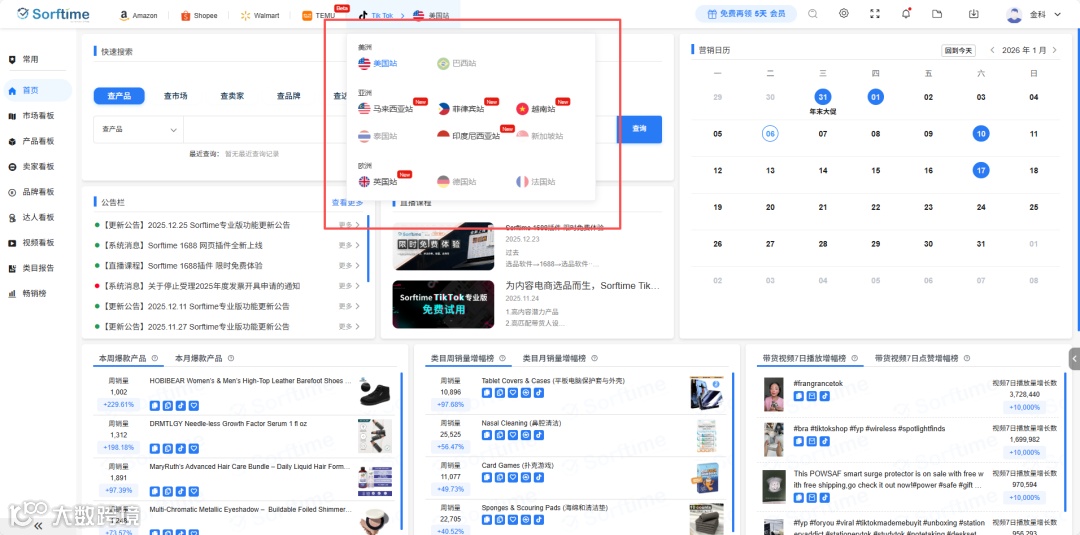Click the Sorftime logo
The width and height of the screenshot is (1080, 535).
pyautogui.click(x=52, y=14)
